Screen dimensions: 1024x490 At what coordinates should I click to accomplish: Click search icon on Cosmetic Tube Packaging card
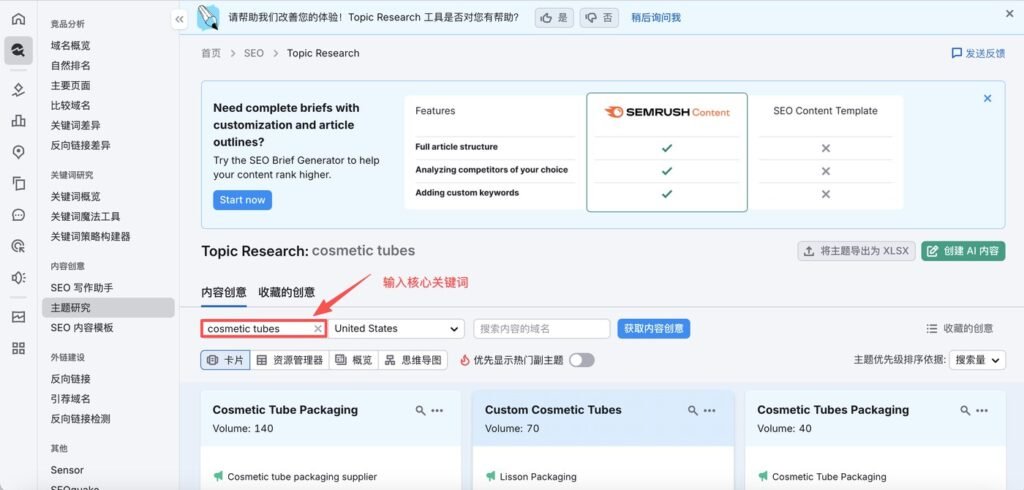pyautogui.click(x=421, y=410)
